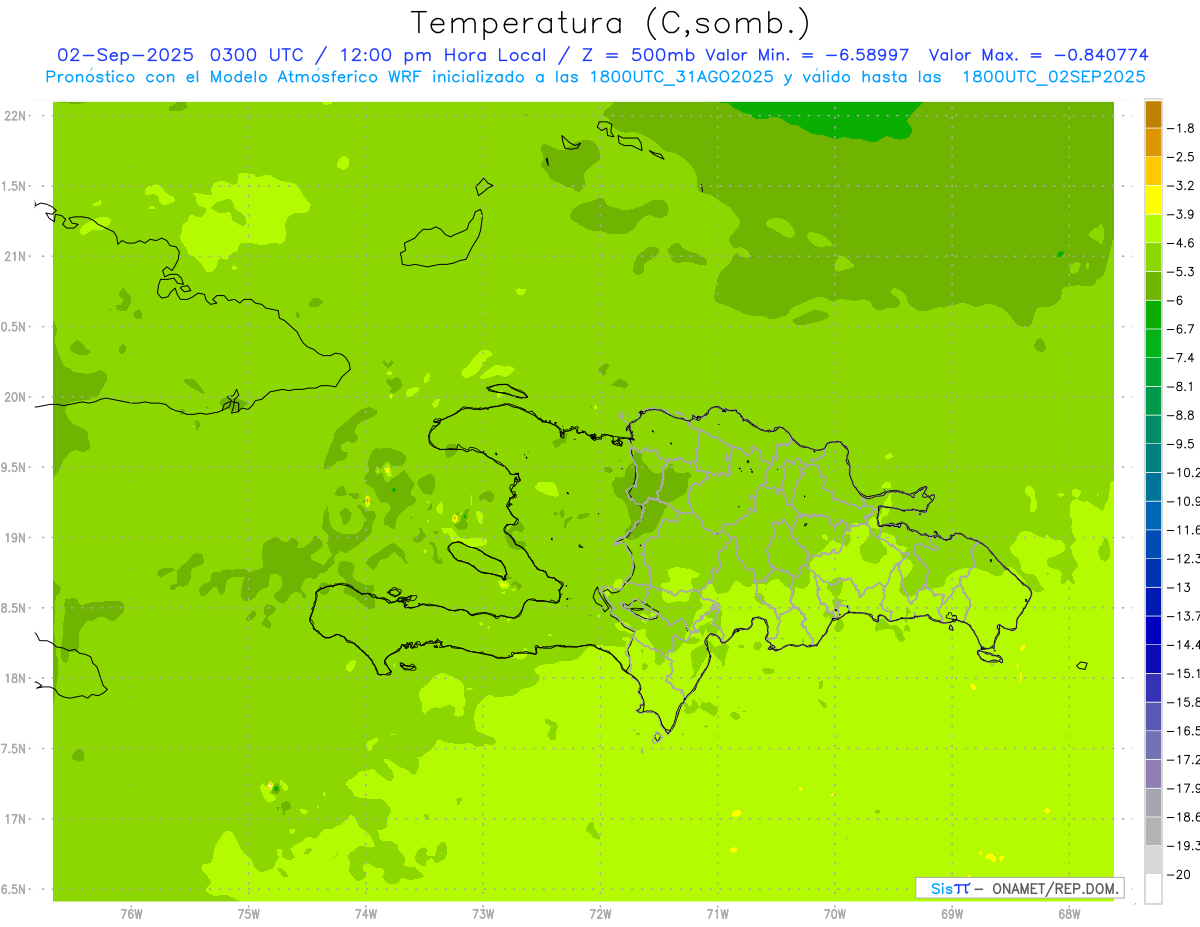The height and width of the screenshot is (927, 1200).
Task: Click the '-20' colorbar value
Action: point(1178,874)
